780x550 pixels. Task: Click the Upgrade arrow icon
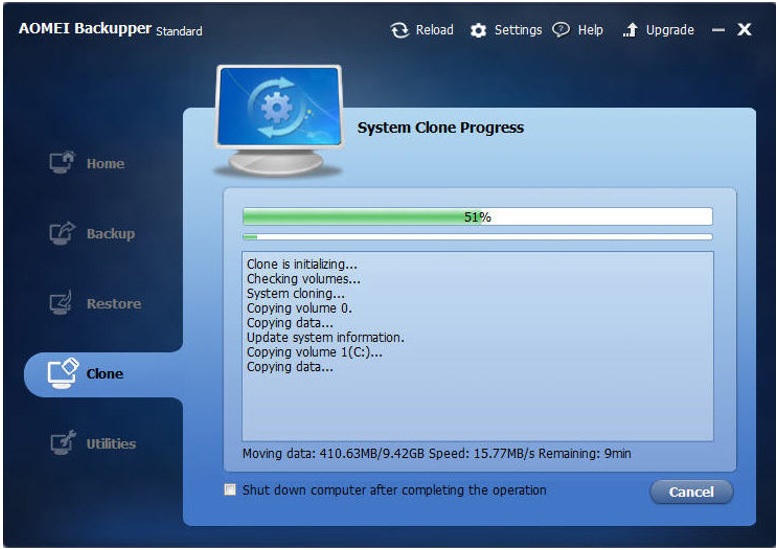(630, 30)
